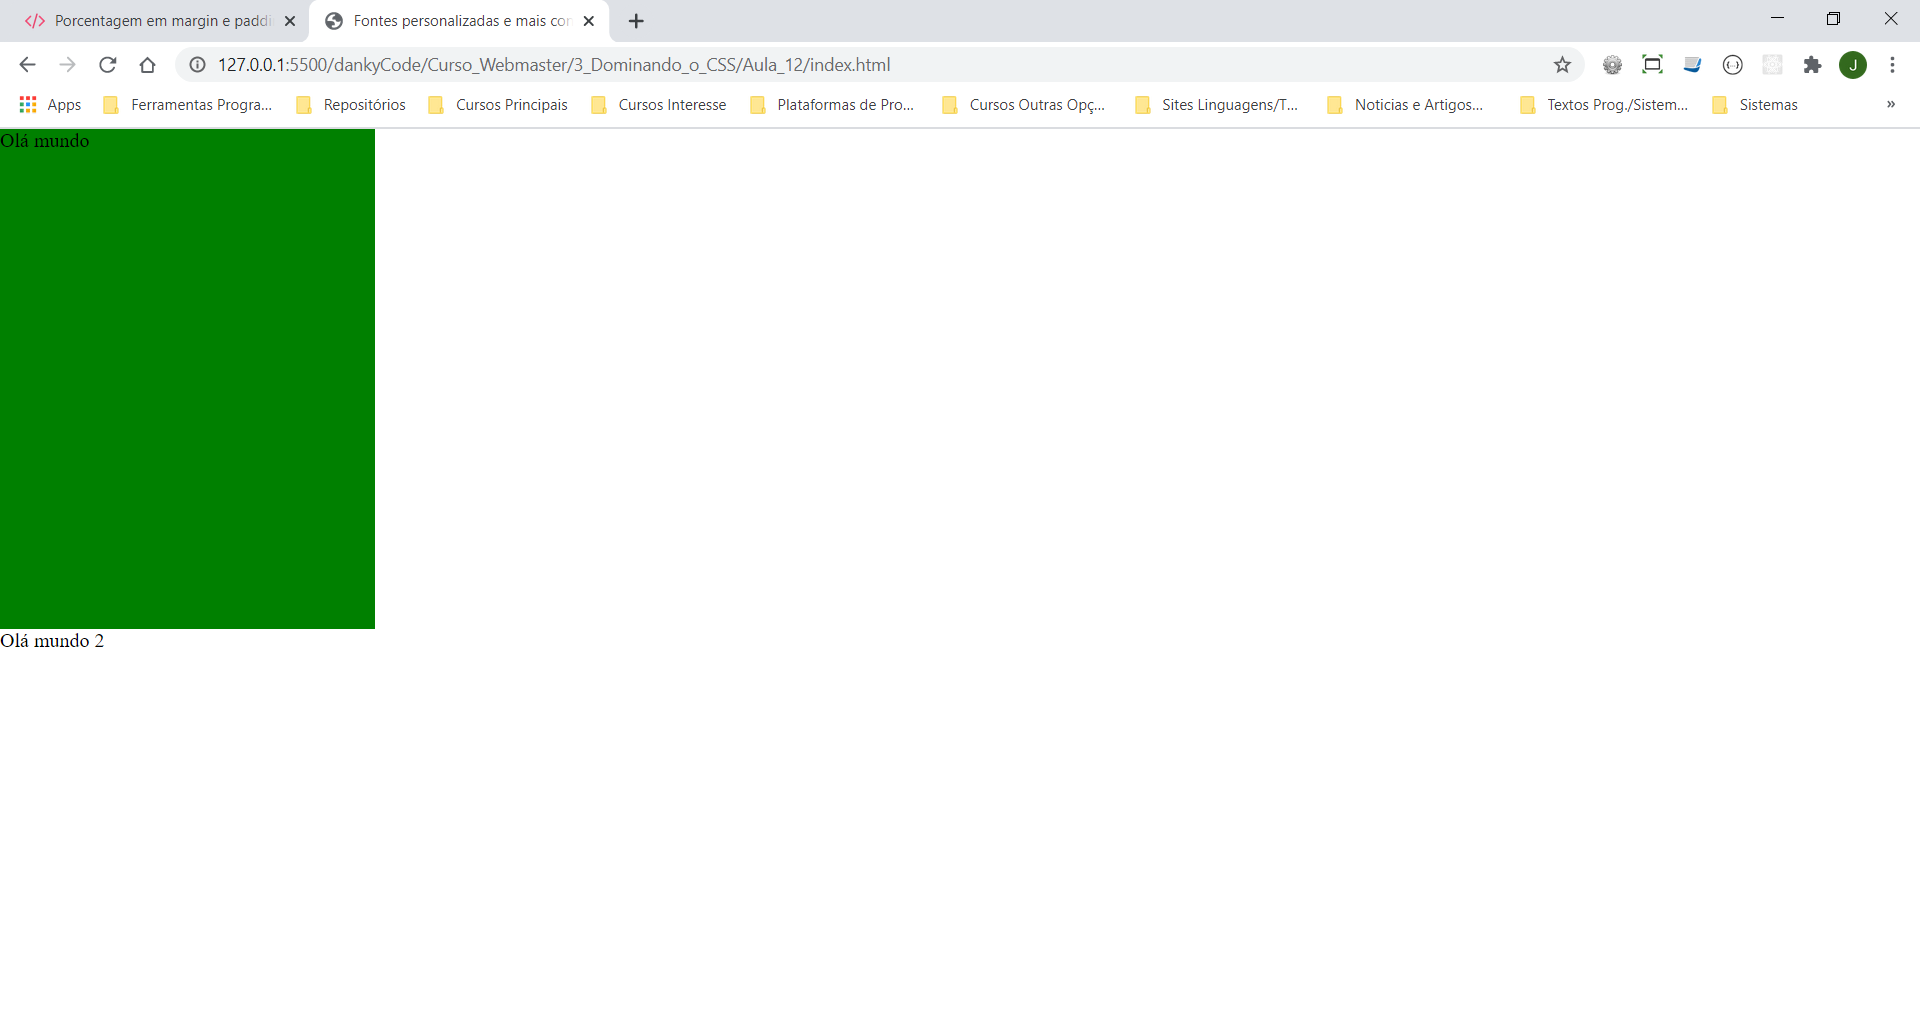Click the screenshot capture extension icon
The width and height of the screenshot is (1920, 1030).
(x=1652, y=65)
